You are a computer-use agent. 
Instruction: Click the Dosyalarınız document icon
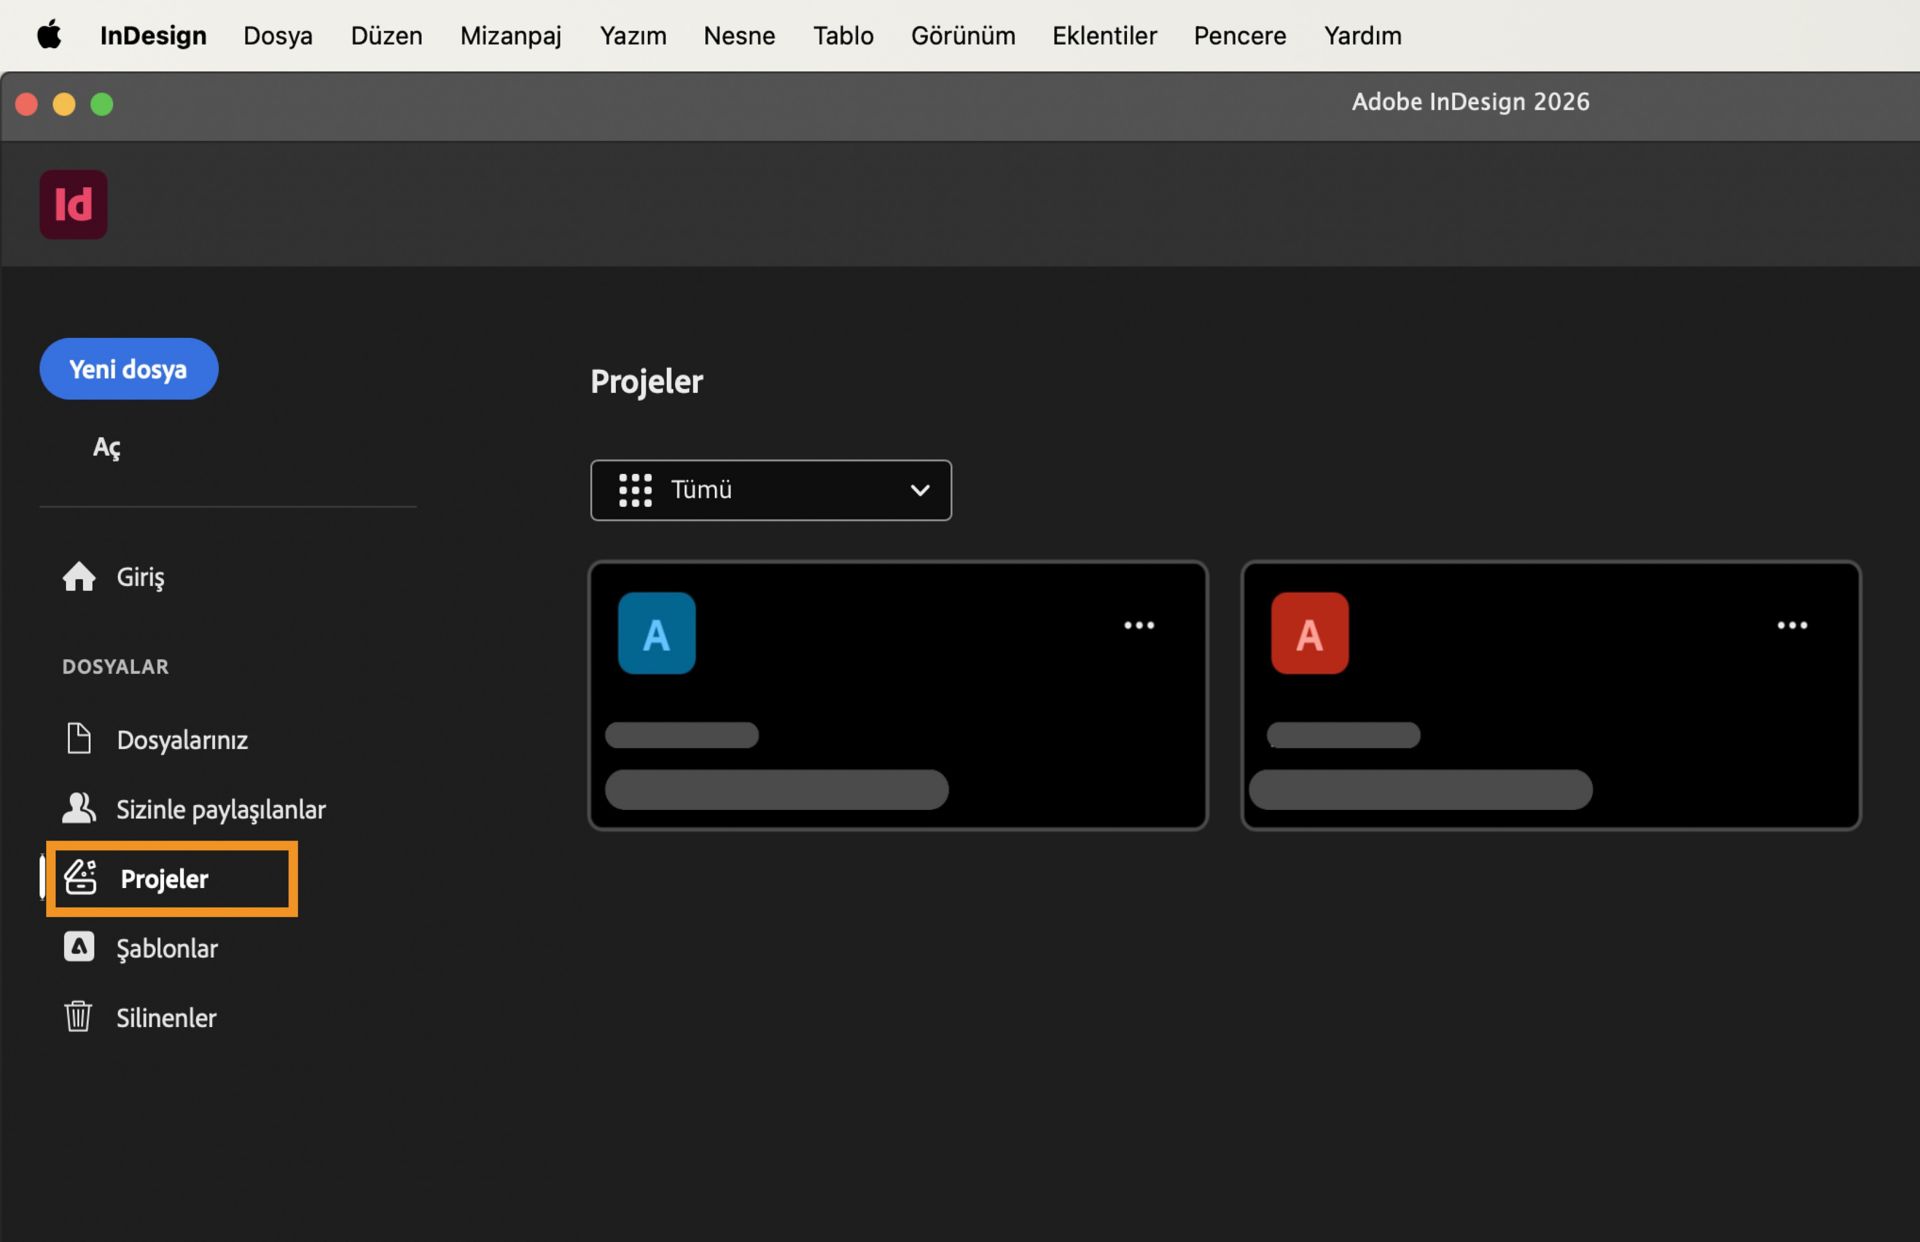tap(79, 738)
